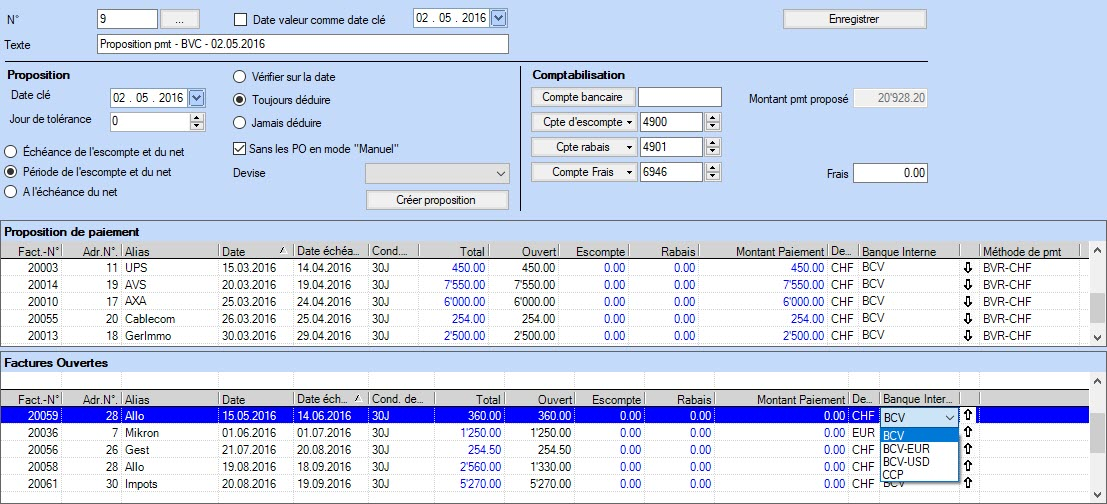Enable 'Date valeur comme date clé' checkbox
Image resolution: width=1107 pixels, height=504 pixels.
point(240,19)
